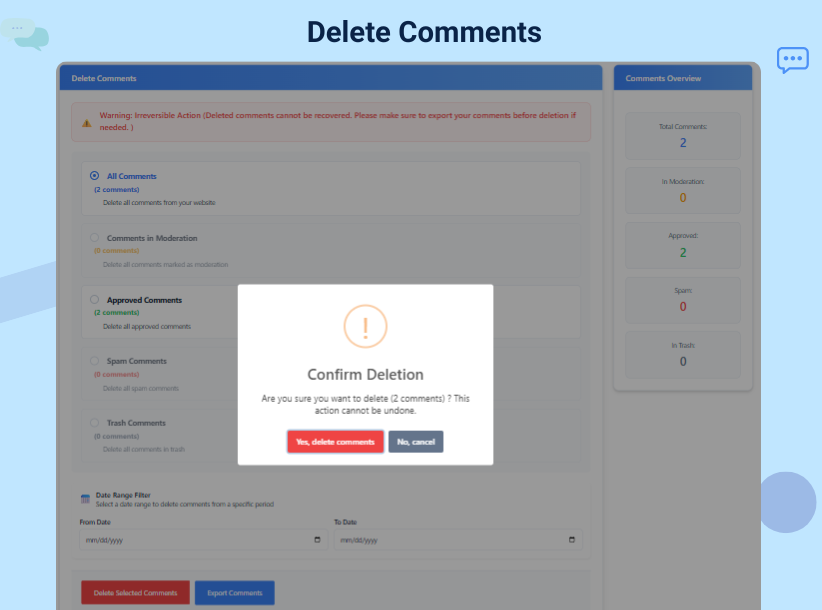This screenshot has height=610, width=822.
Task: Choose the Approved Comments radio button
Action: pyautogui.click(x=94, y=299)
